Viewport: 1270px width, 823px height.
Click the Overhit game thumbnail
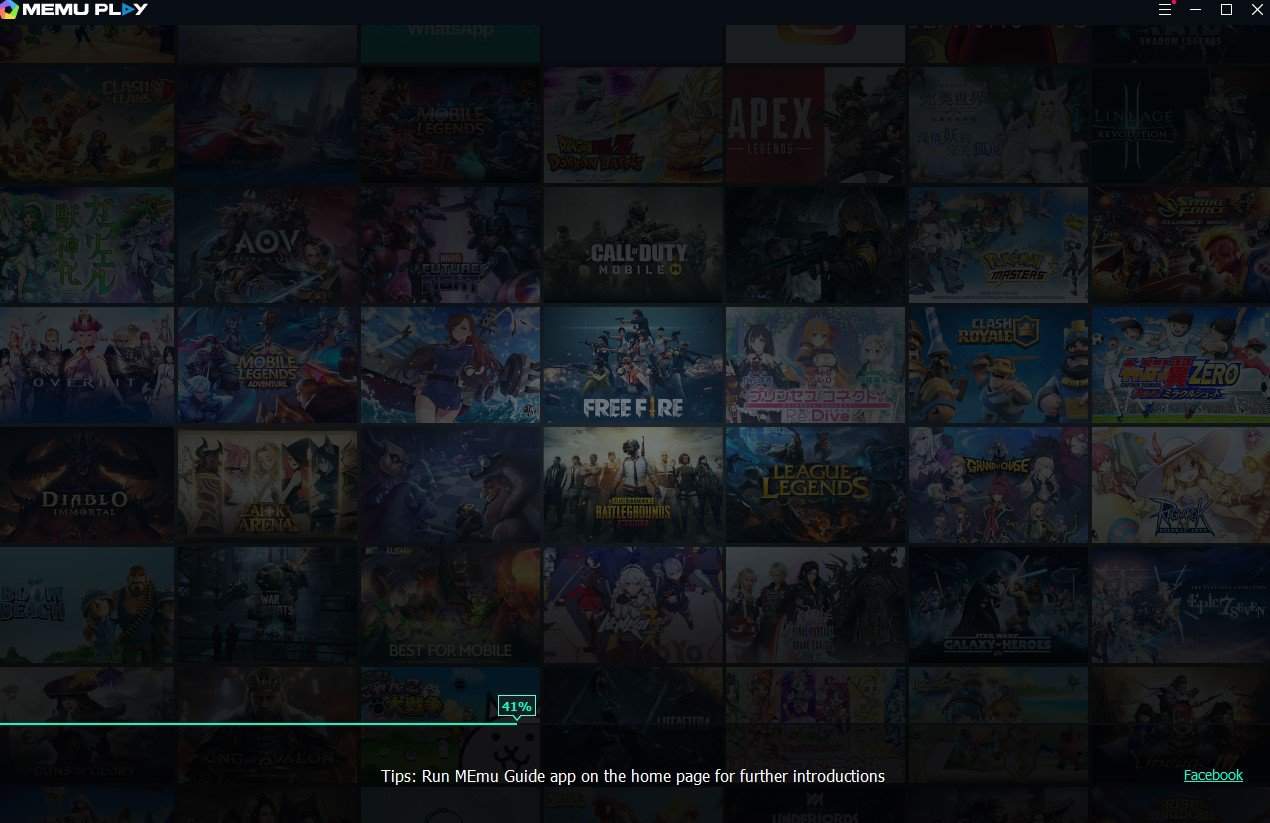[x=87, y=365]
